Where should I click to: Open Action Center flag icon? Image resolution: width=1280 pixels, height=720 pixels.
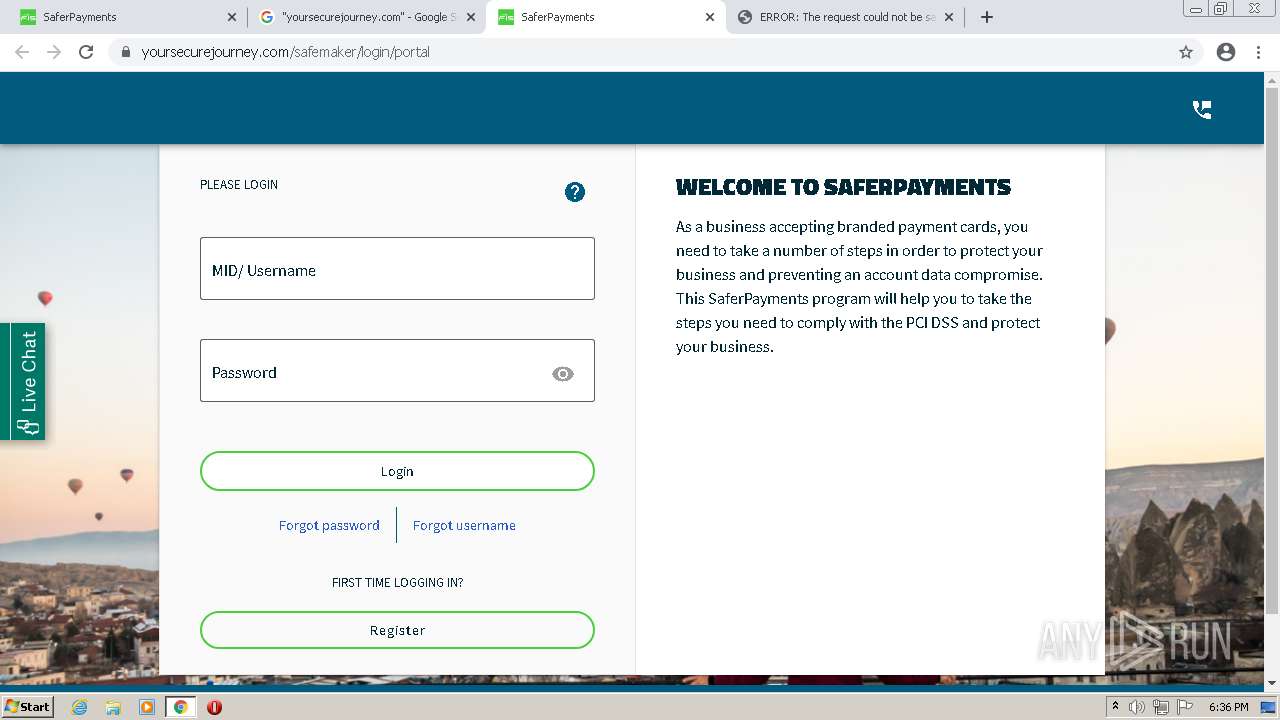1184,707
